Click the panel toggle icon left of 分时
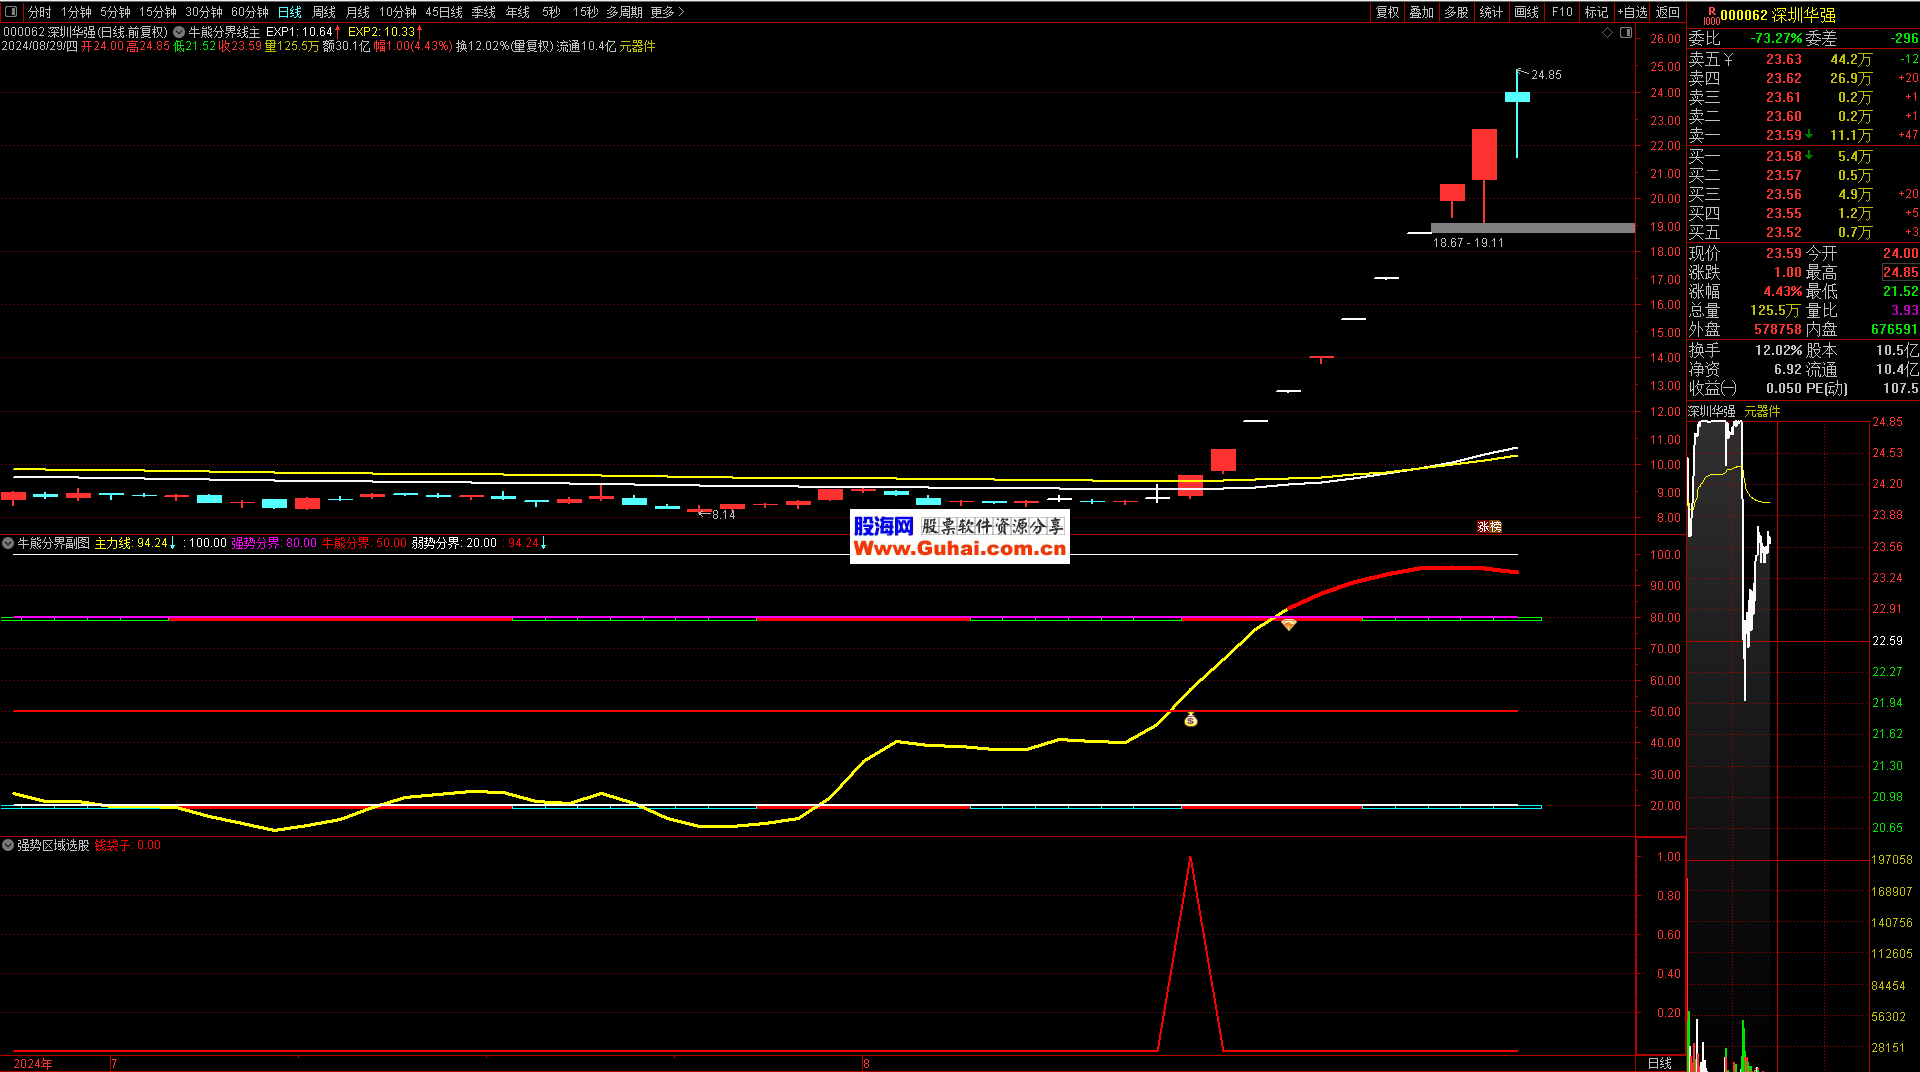Viewport: 1920px width, 1072px height. (12, 12)
